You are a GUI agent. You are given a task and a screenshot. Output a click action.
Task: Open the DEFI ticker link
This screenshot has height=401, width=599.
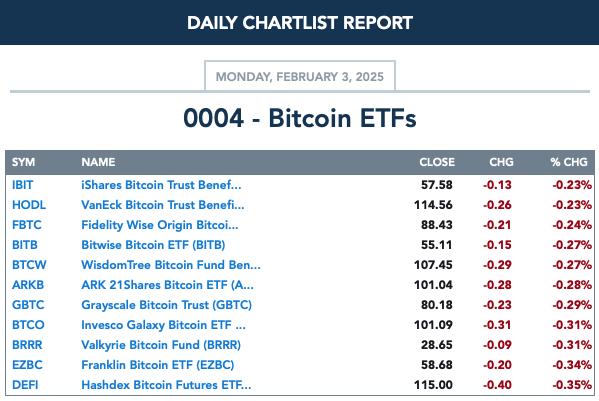[x=25, y=385]
